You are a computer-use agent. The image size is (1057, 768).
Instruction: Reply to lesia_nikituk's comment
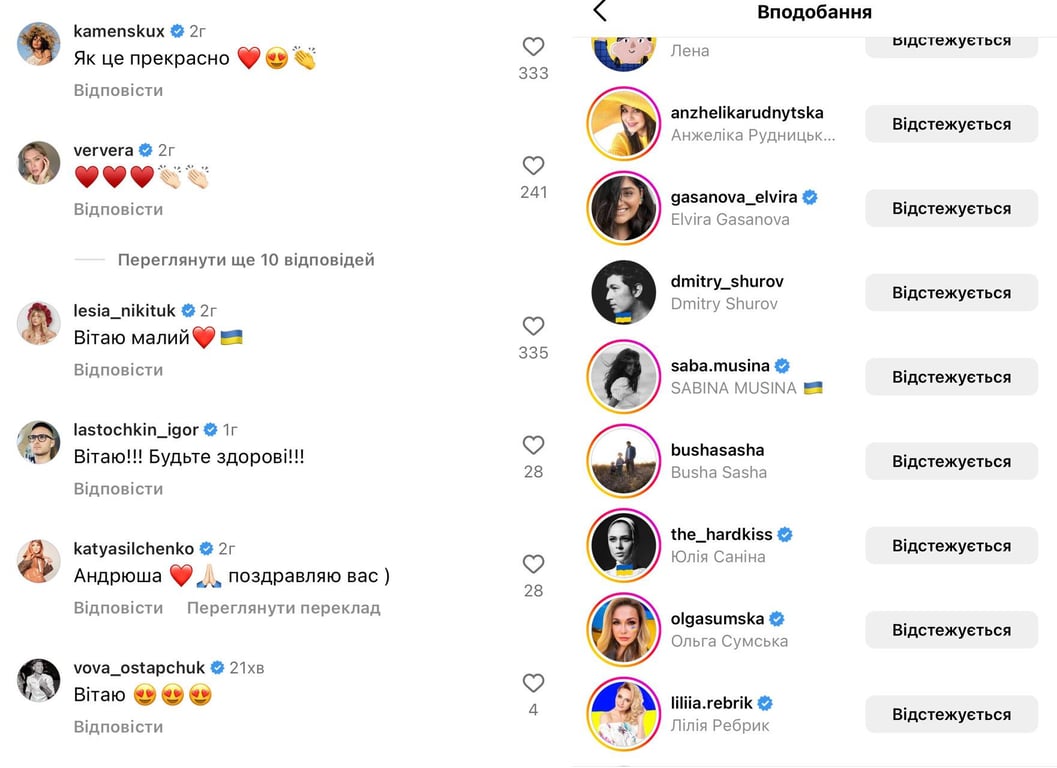118,370
